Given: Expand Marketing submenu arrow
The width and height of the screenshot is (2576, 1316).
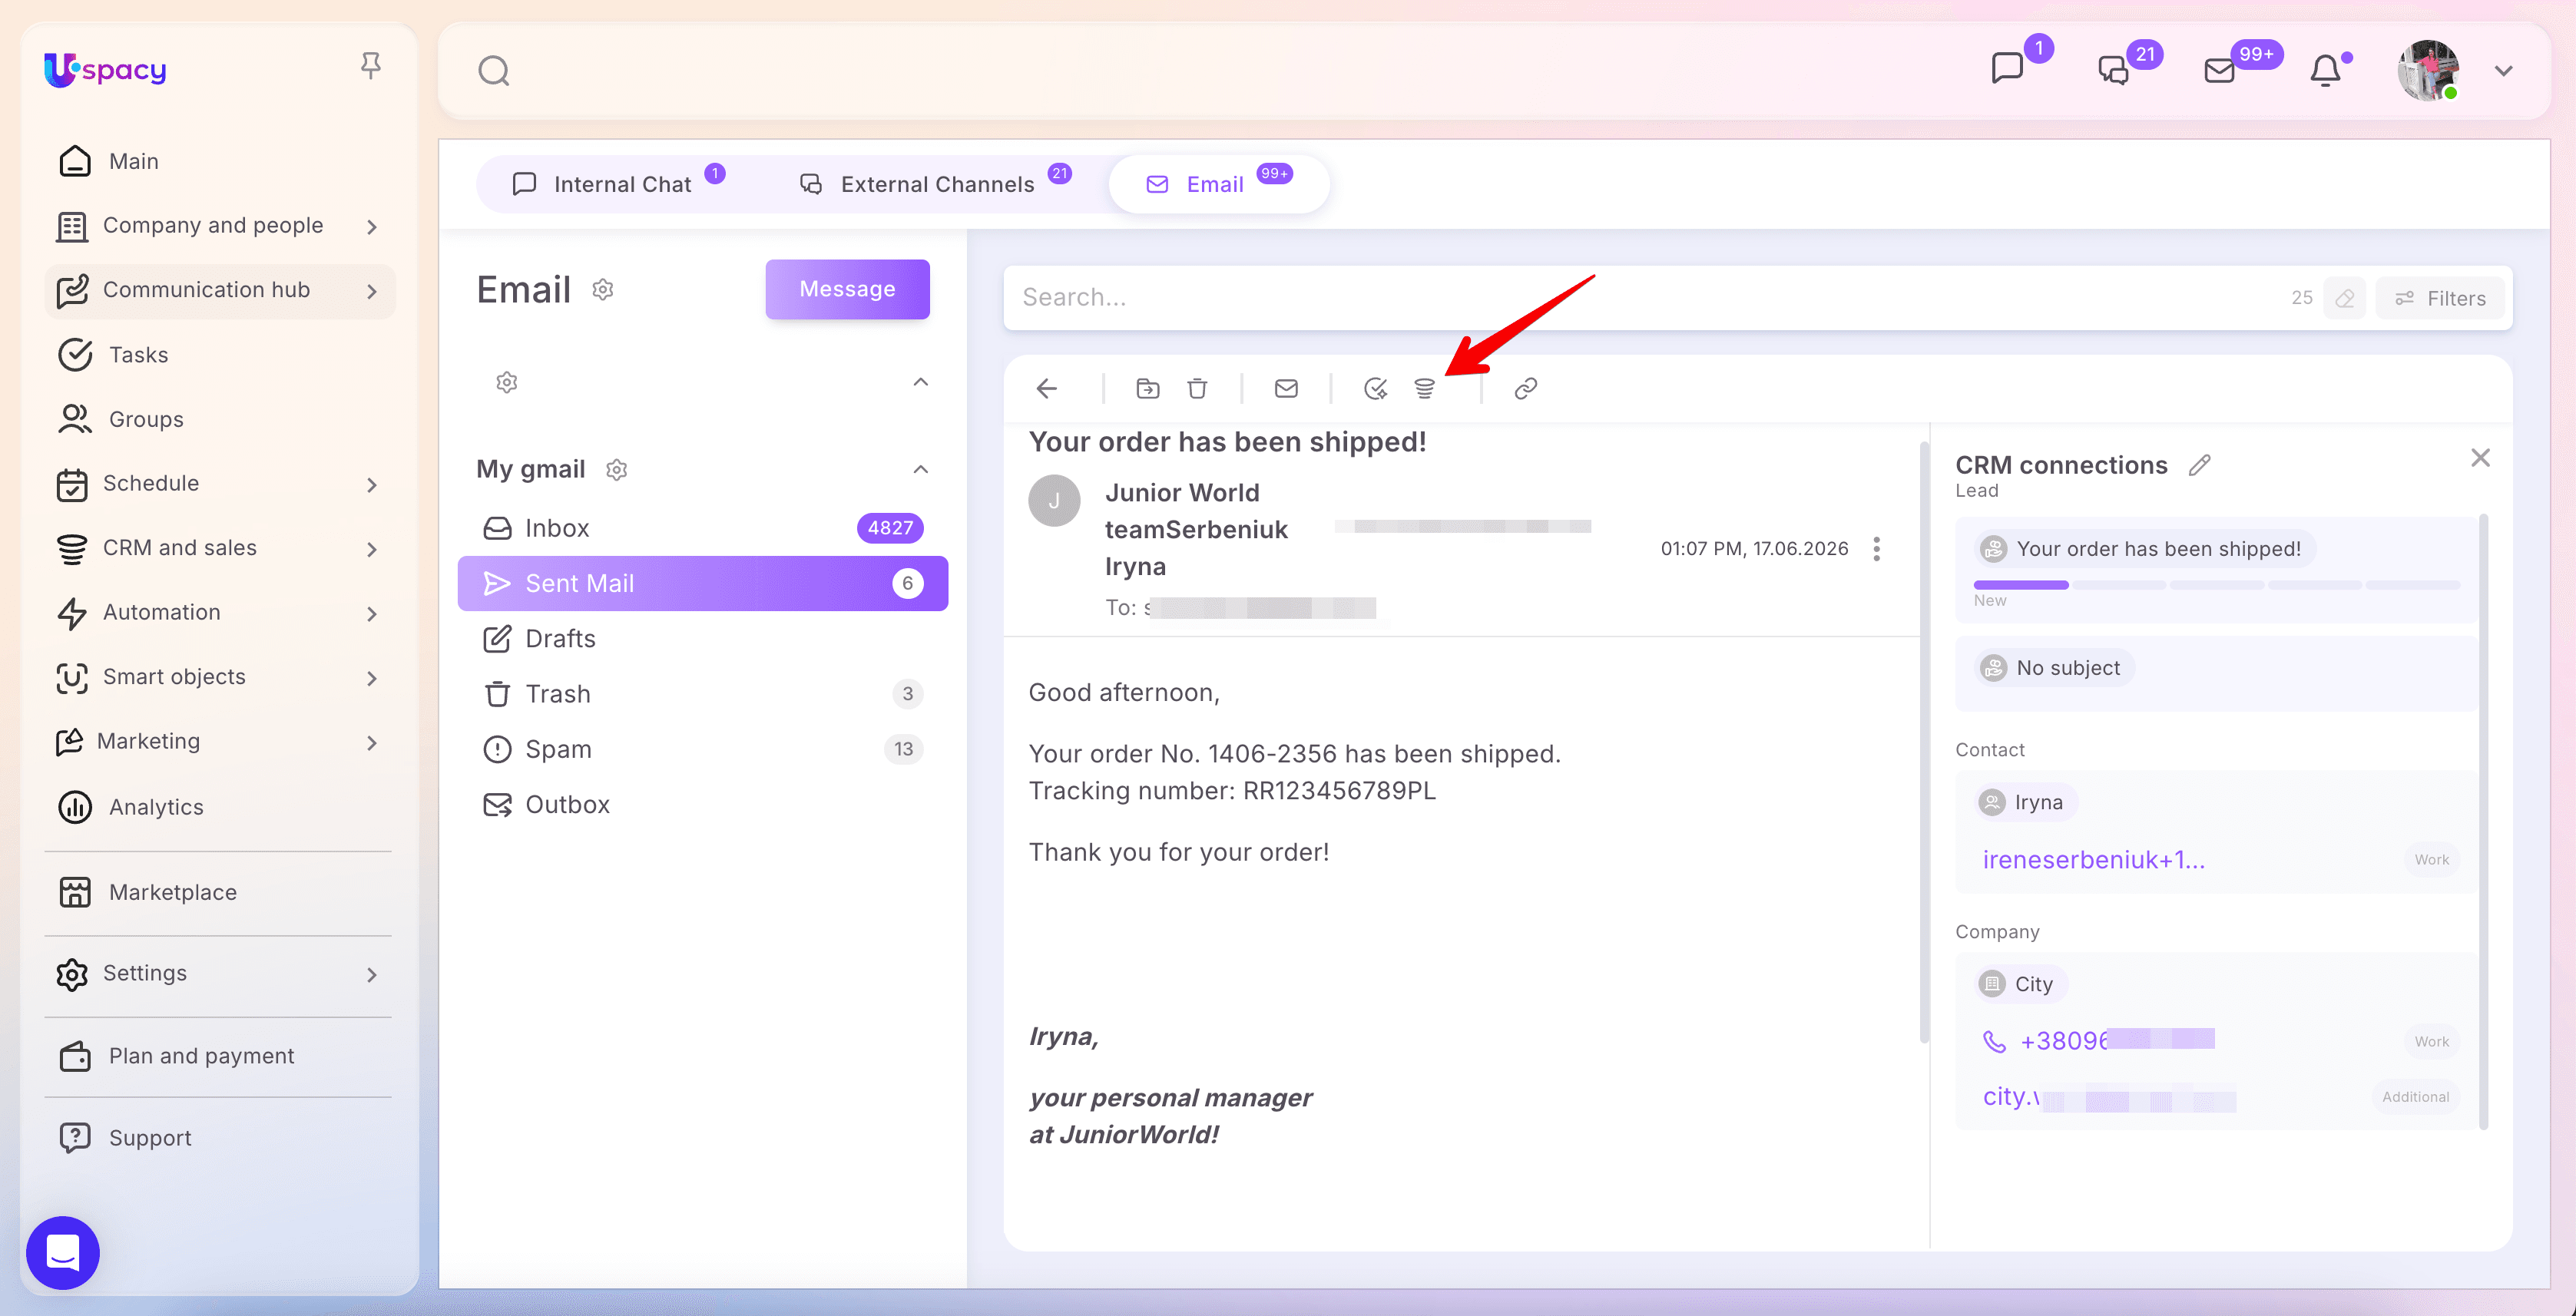Looking at the screenshot, I should 372,743.
